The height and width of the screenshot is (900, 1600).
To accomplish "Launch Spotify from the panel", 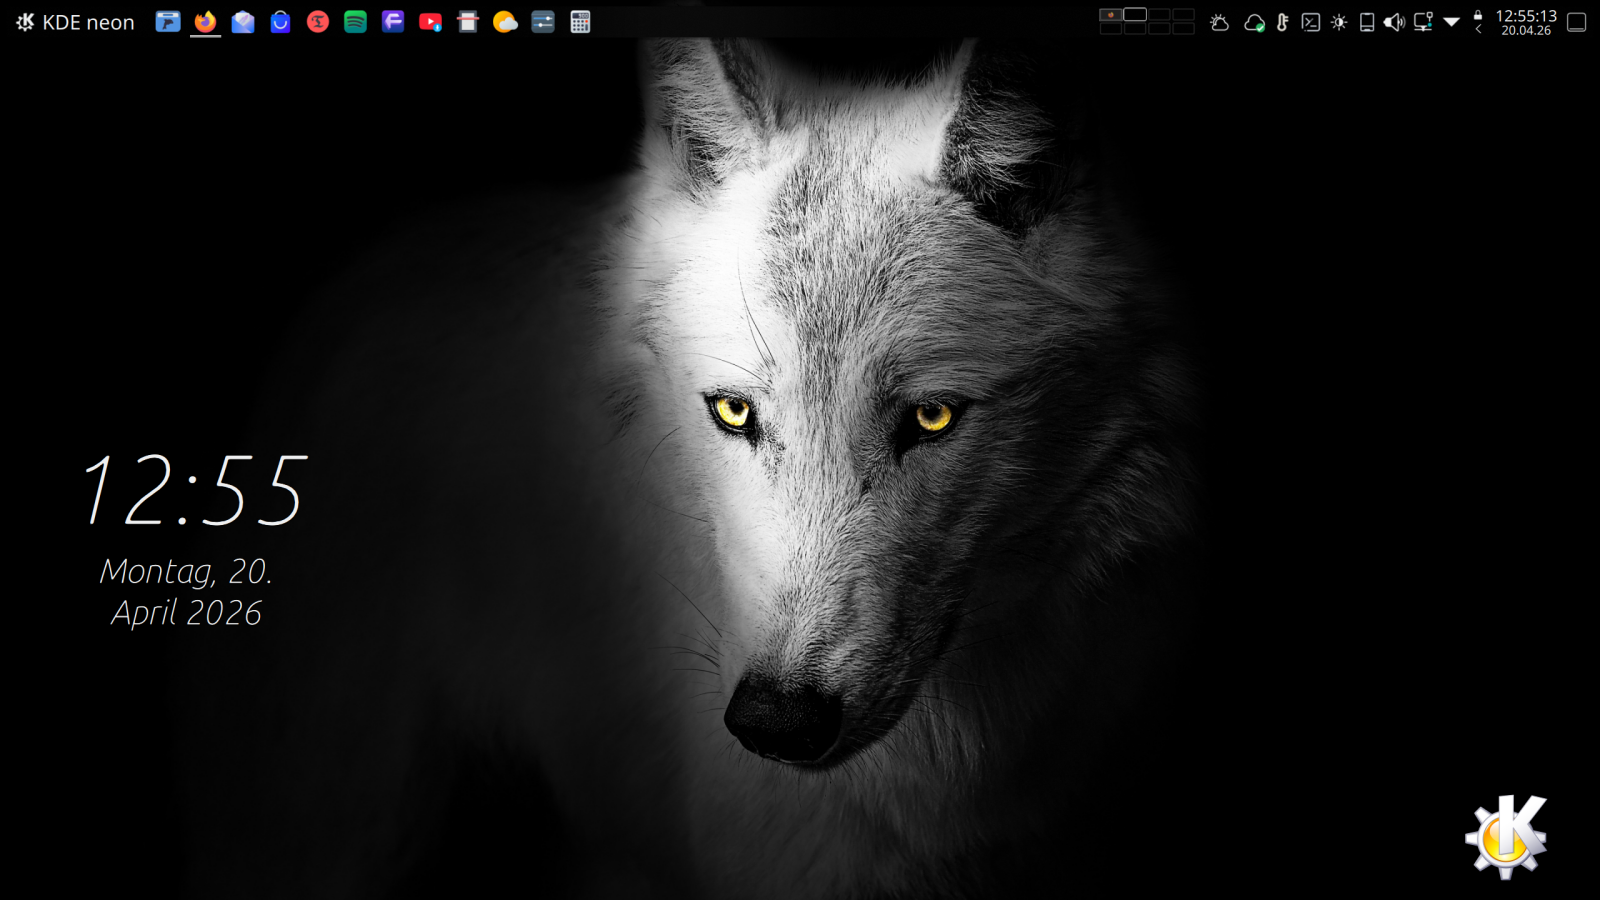I will pos(355,22).
